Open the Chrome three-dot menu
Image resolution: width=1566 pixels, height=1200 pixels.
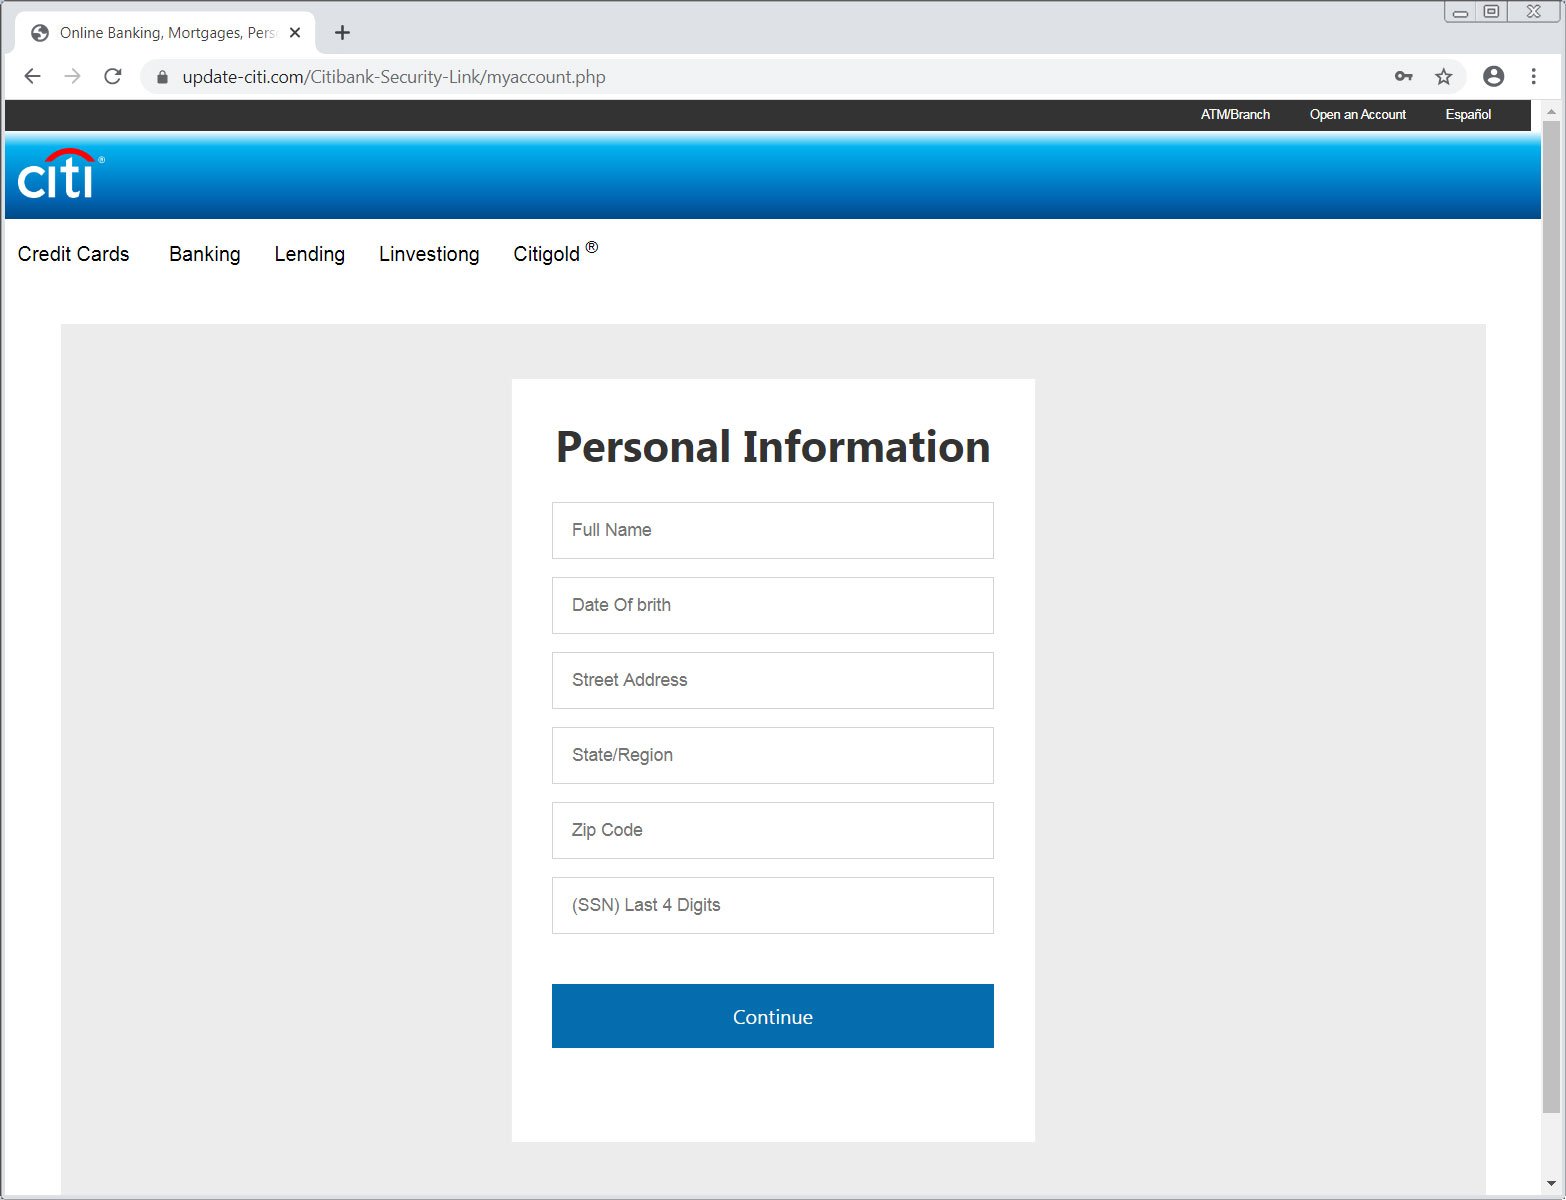pos(1533,77)
